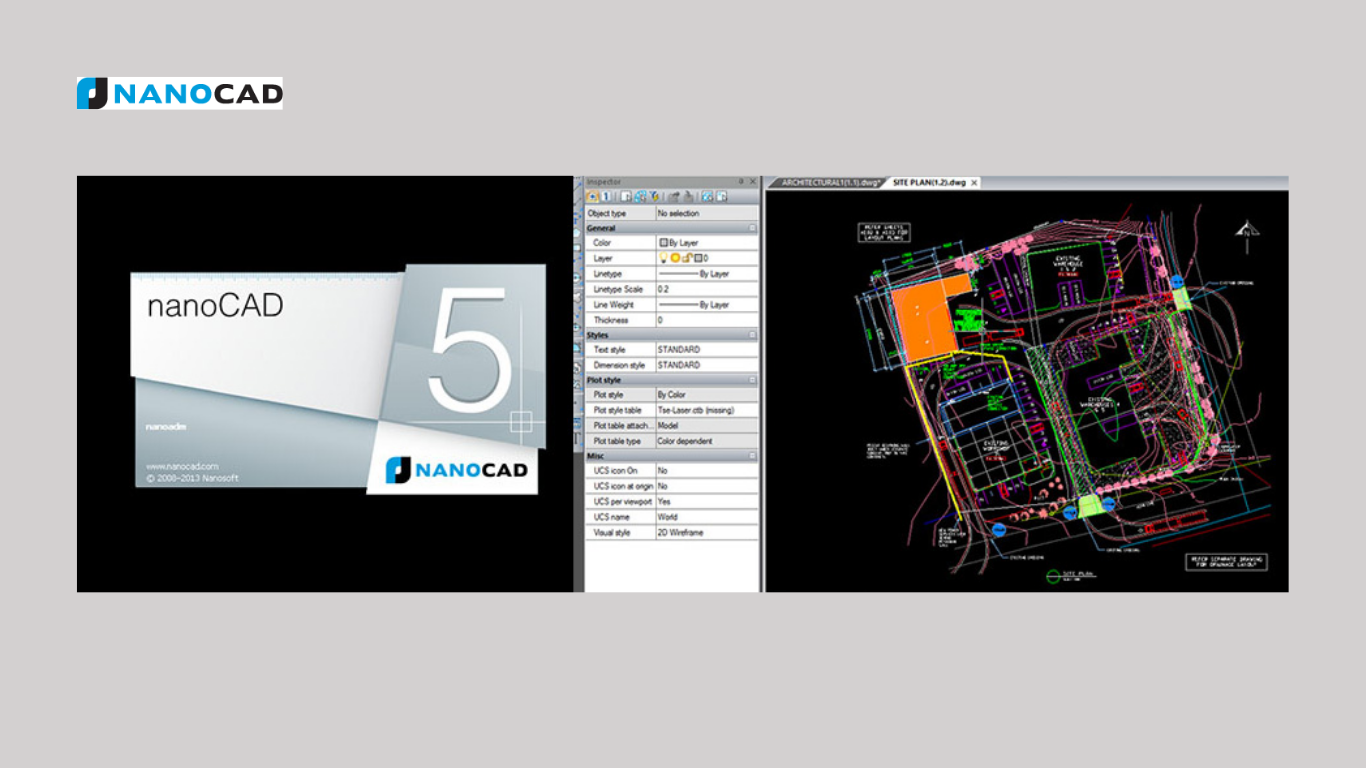Click the nanoCAD logo at top left
The height and width of the screenshot is (768, 1366).
(180, 93)
